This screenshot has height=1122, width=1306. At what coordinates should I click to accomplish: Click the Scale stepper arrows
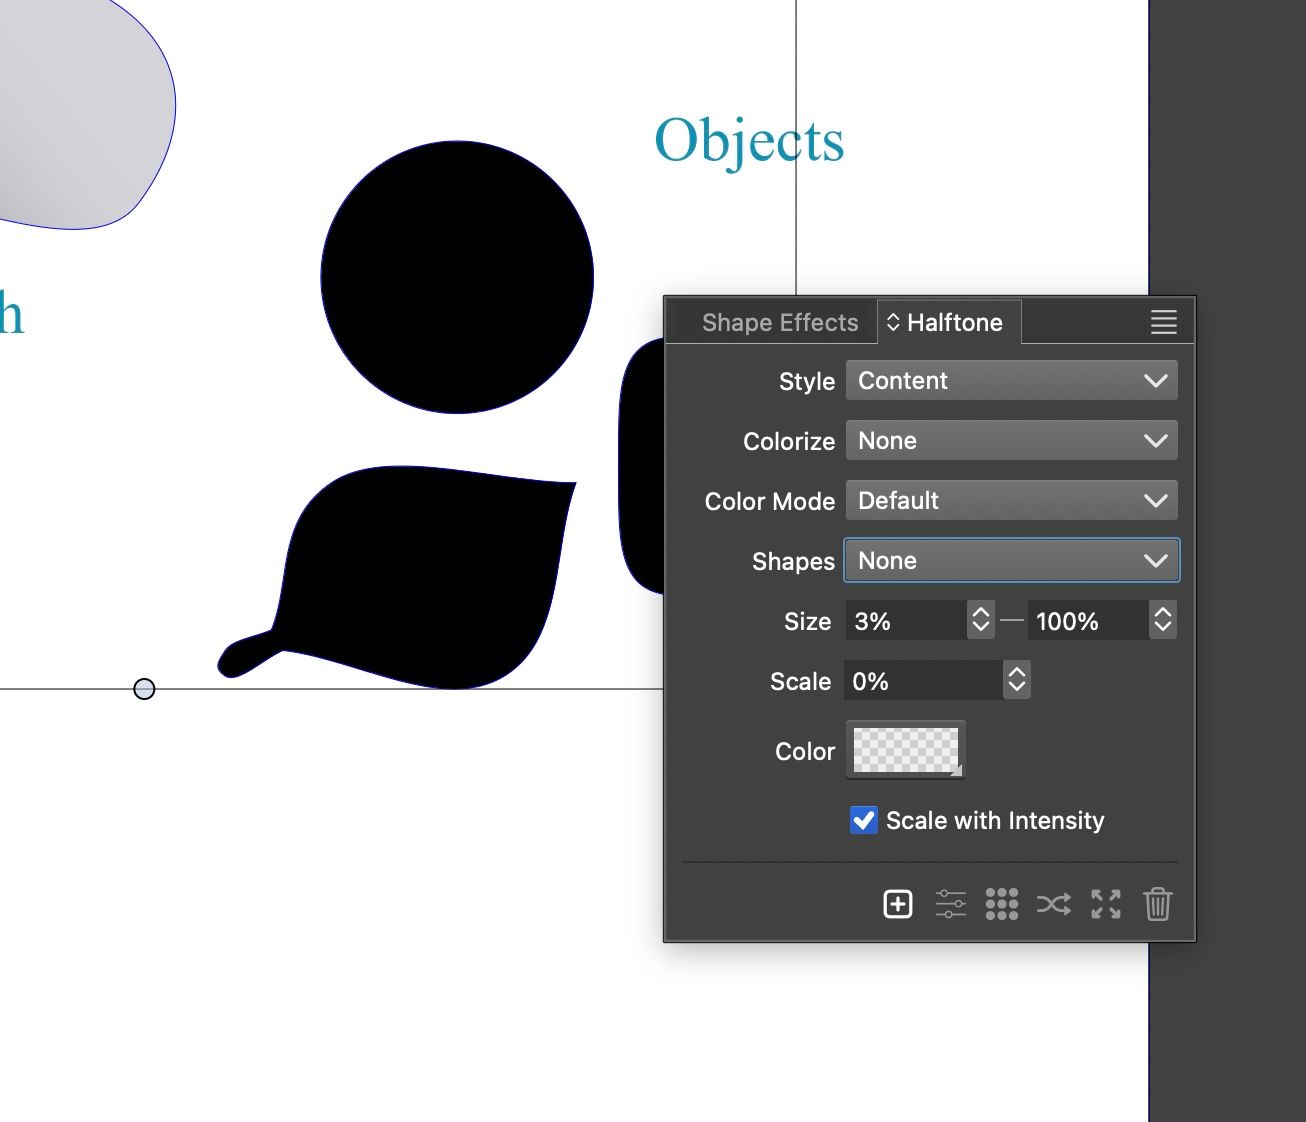pyautogui.click(x=1017, y=681)
